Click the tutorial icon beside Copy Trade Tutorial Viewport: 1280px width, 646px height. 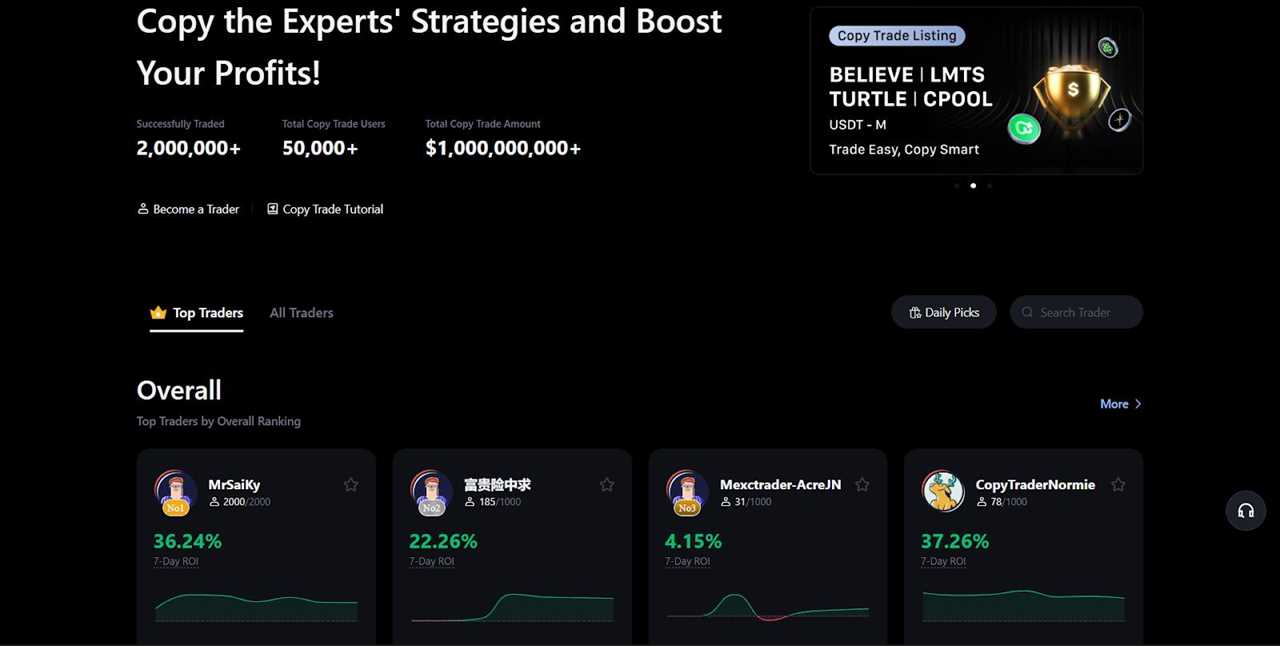272,208
